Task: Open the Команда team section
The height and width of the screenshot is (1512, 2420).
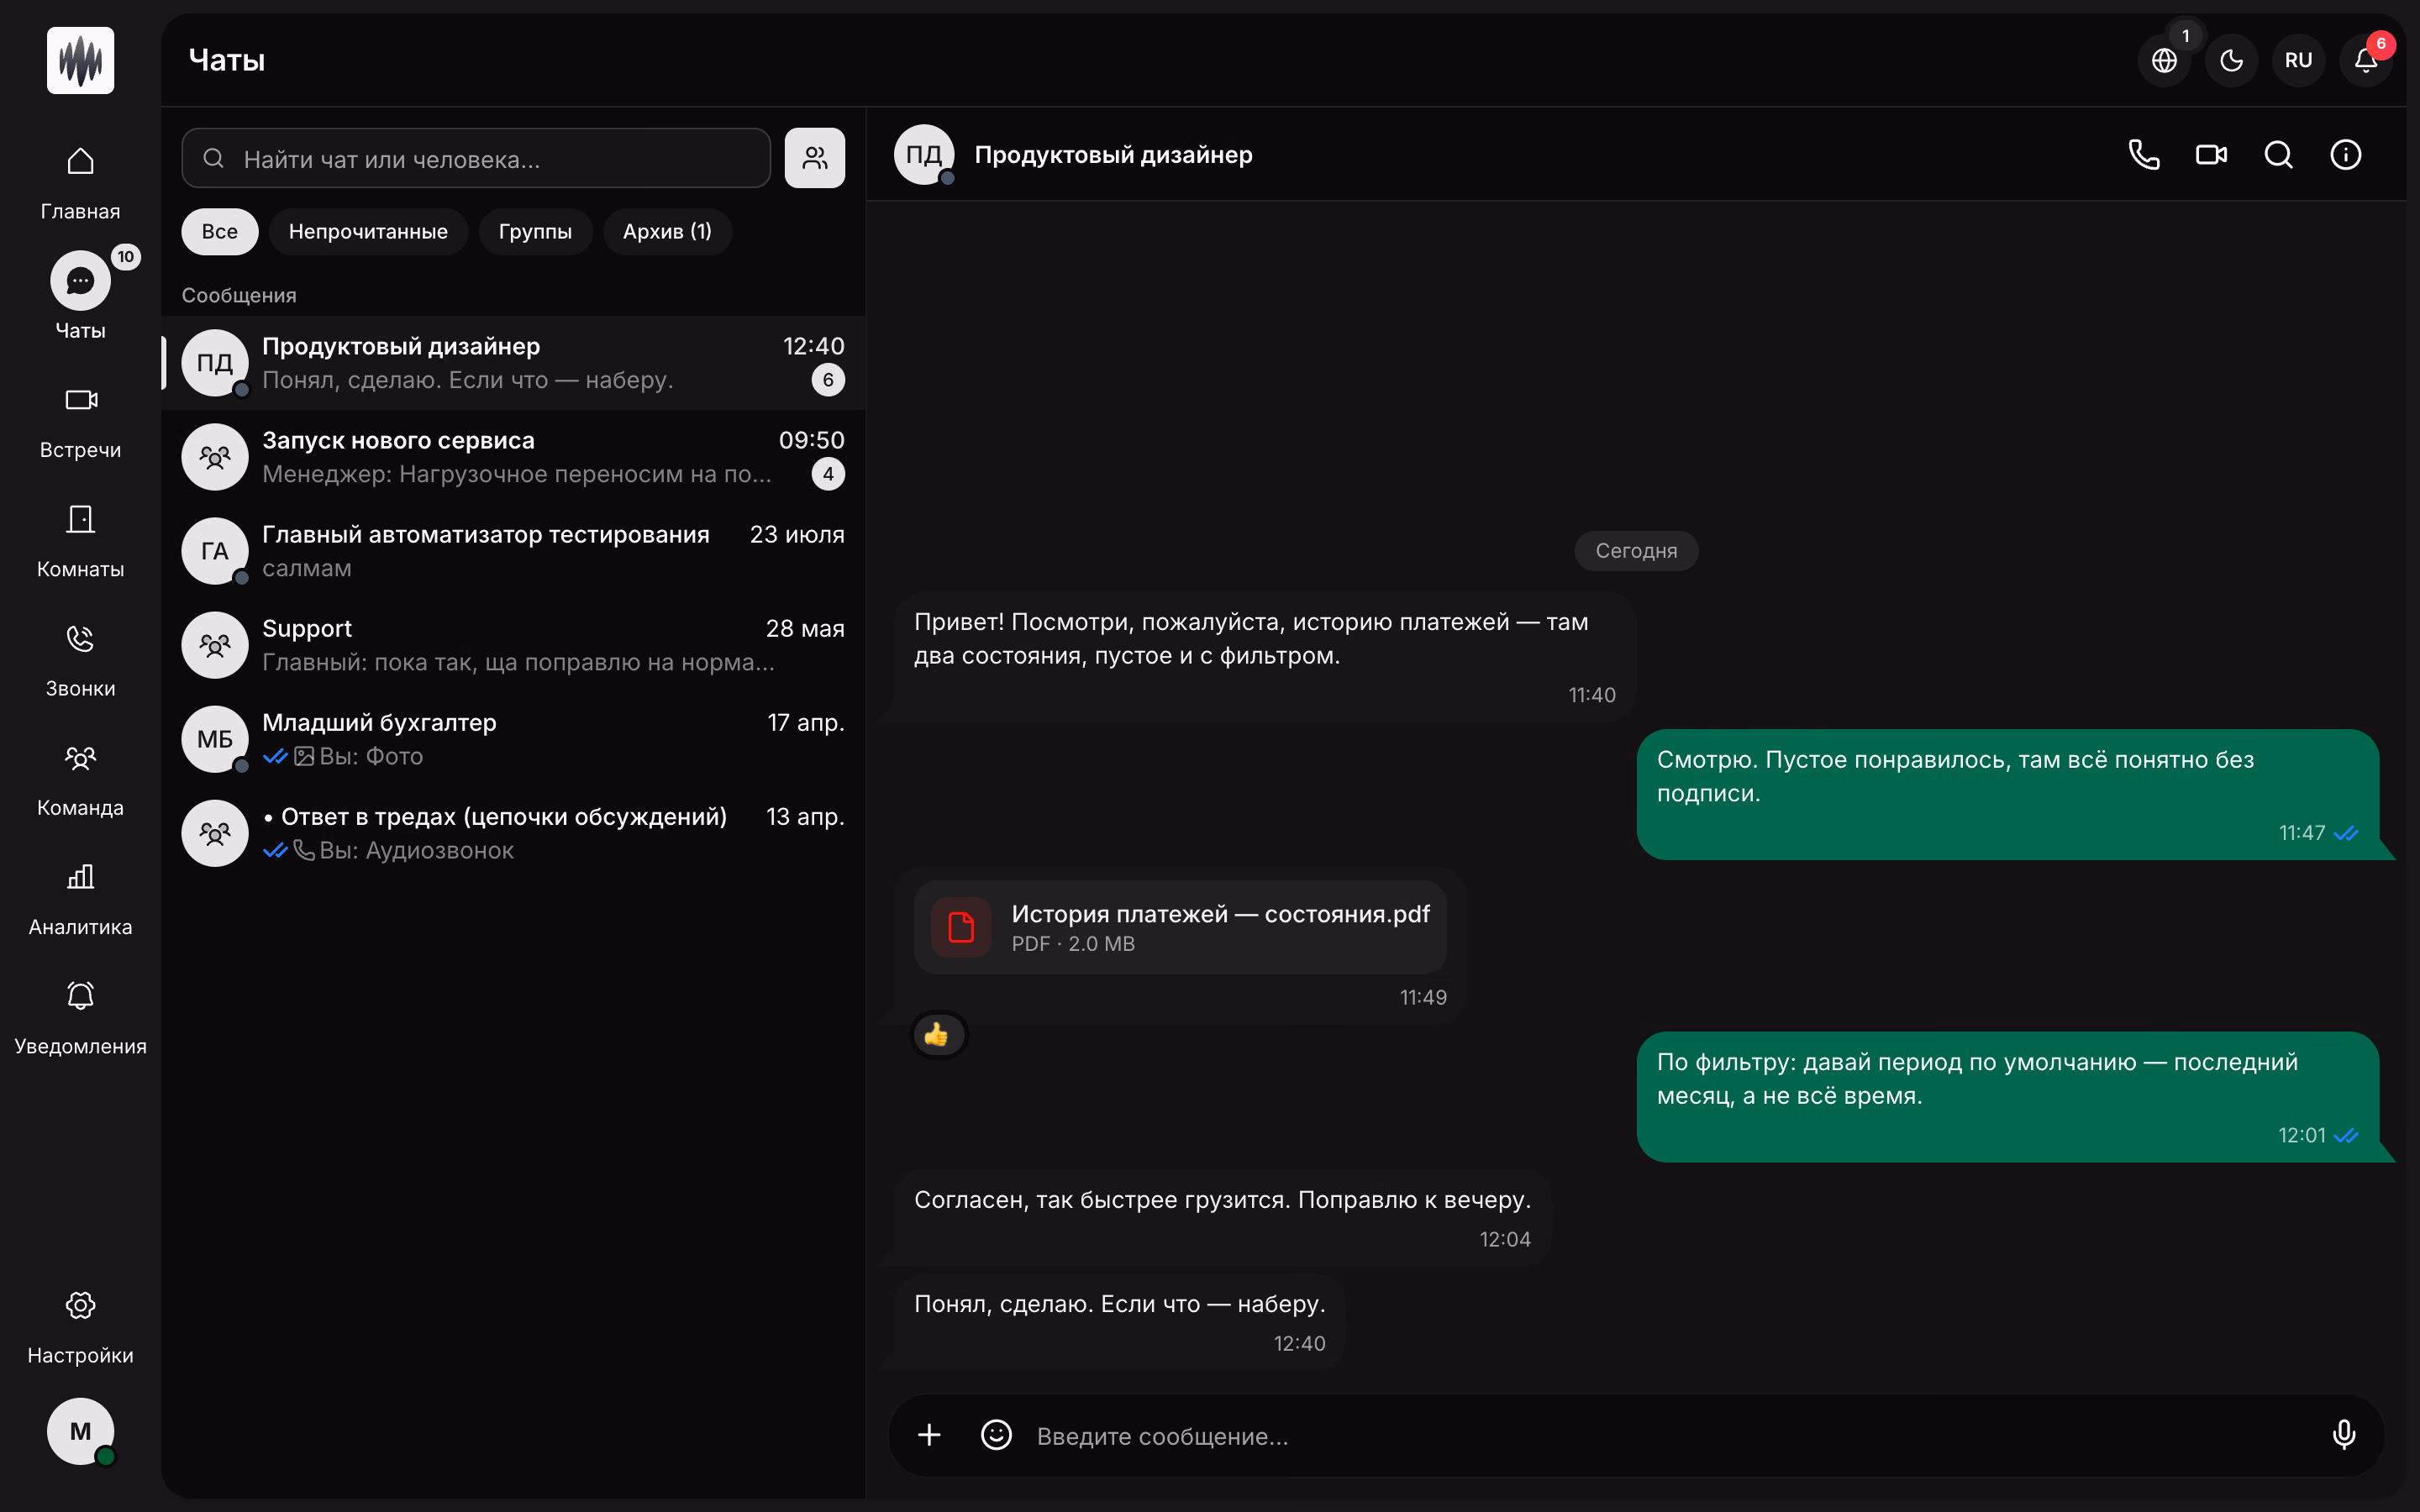Action: point(80,779)
